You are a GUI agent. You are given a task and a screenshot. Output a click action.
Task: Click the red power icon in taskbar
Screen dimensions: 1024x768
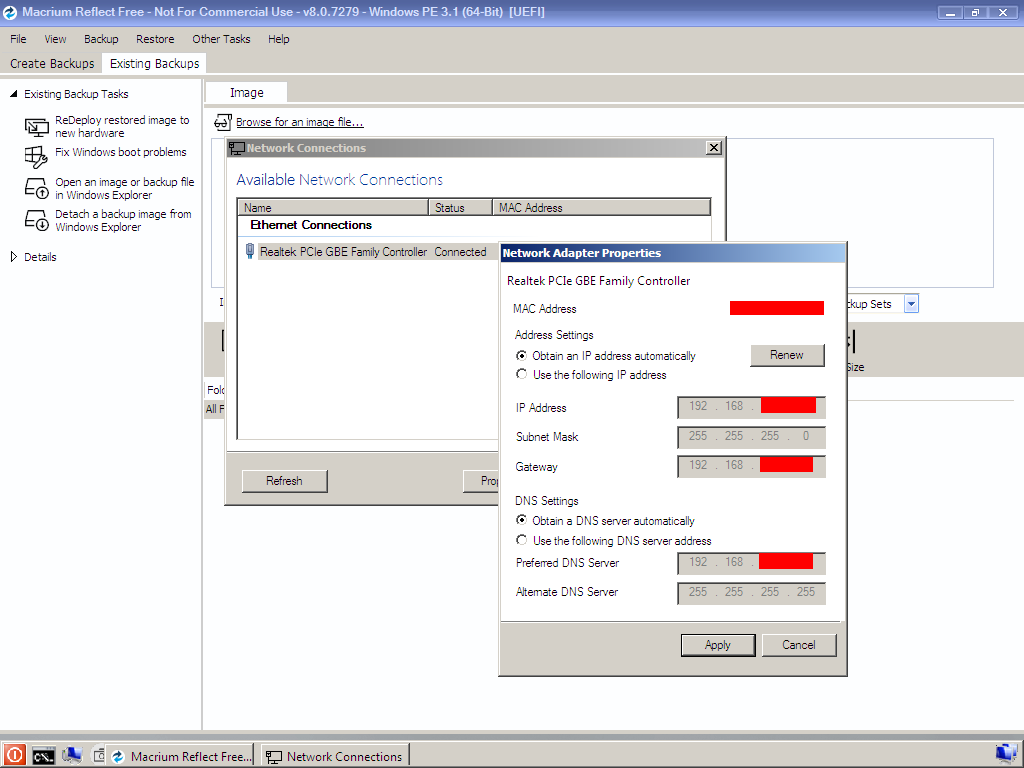pyautogui.click(x=14, y=755)
